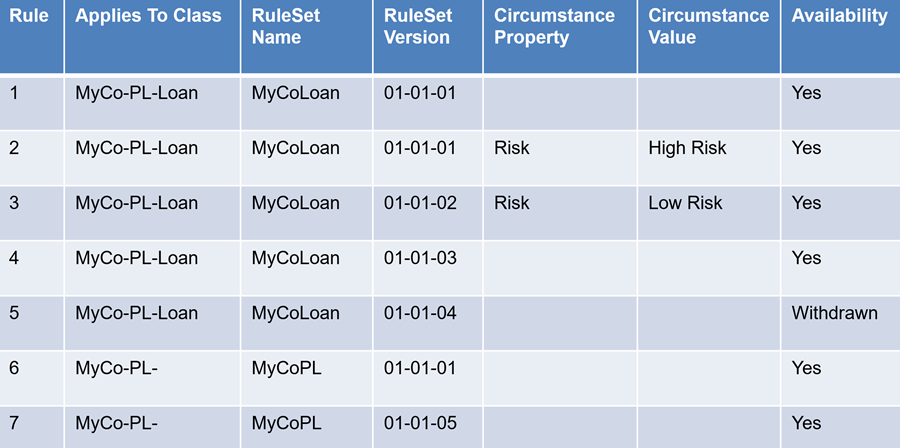900x448 pixels.
Task: Select the High Risk circumstance value
Action: click(x=687, y=148)
